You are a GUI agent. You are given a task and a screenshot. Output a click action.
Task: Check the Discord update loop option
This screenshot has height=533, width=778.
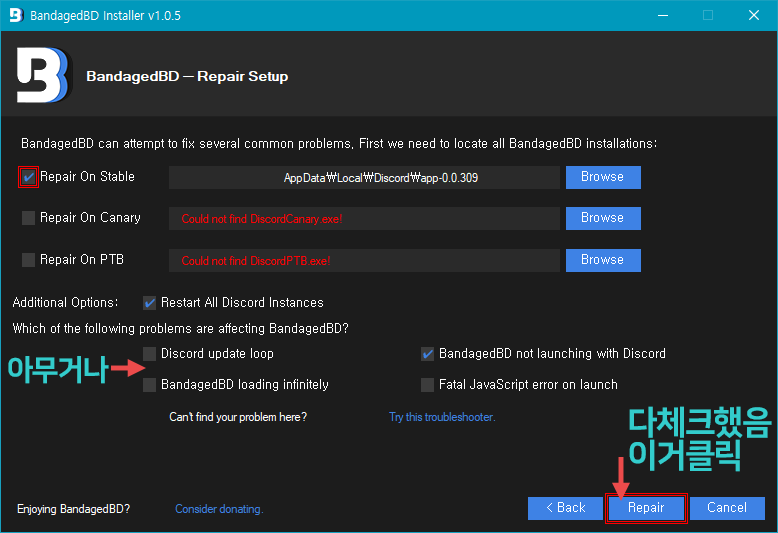pos(149,354)
